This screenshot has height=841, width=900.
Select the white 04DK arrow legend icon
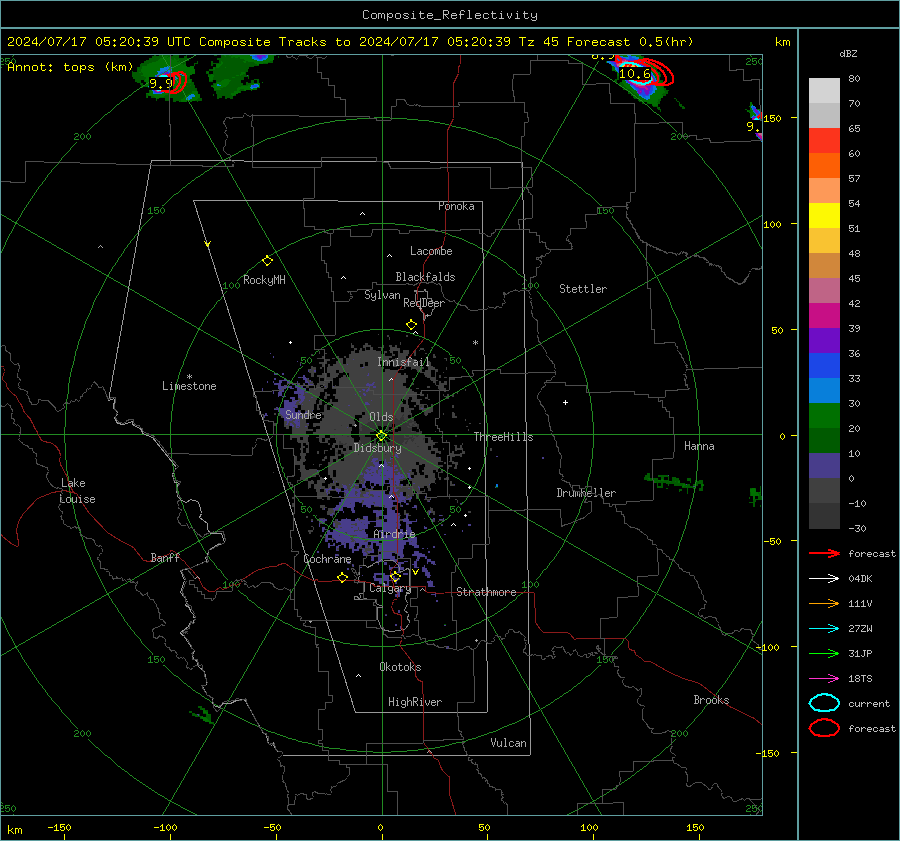click(824, 579)
